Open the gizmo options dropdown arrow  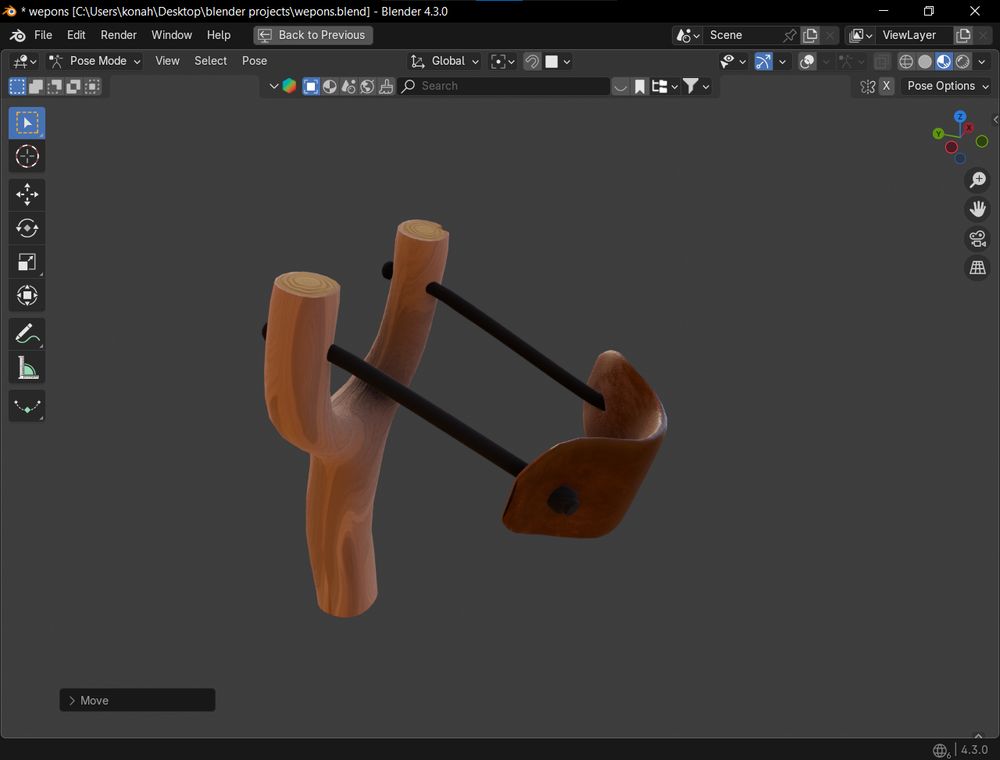[x=783, y=61]
